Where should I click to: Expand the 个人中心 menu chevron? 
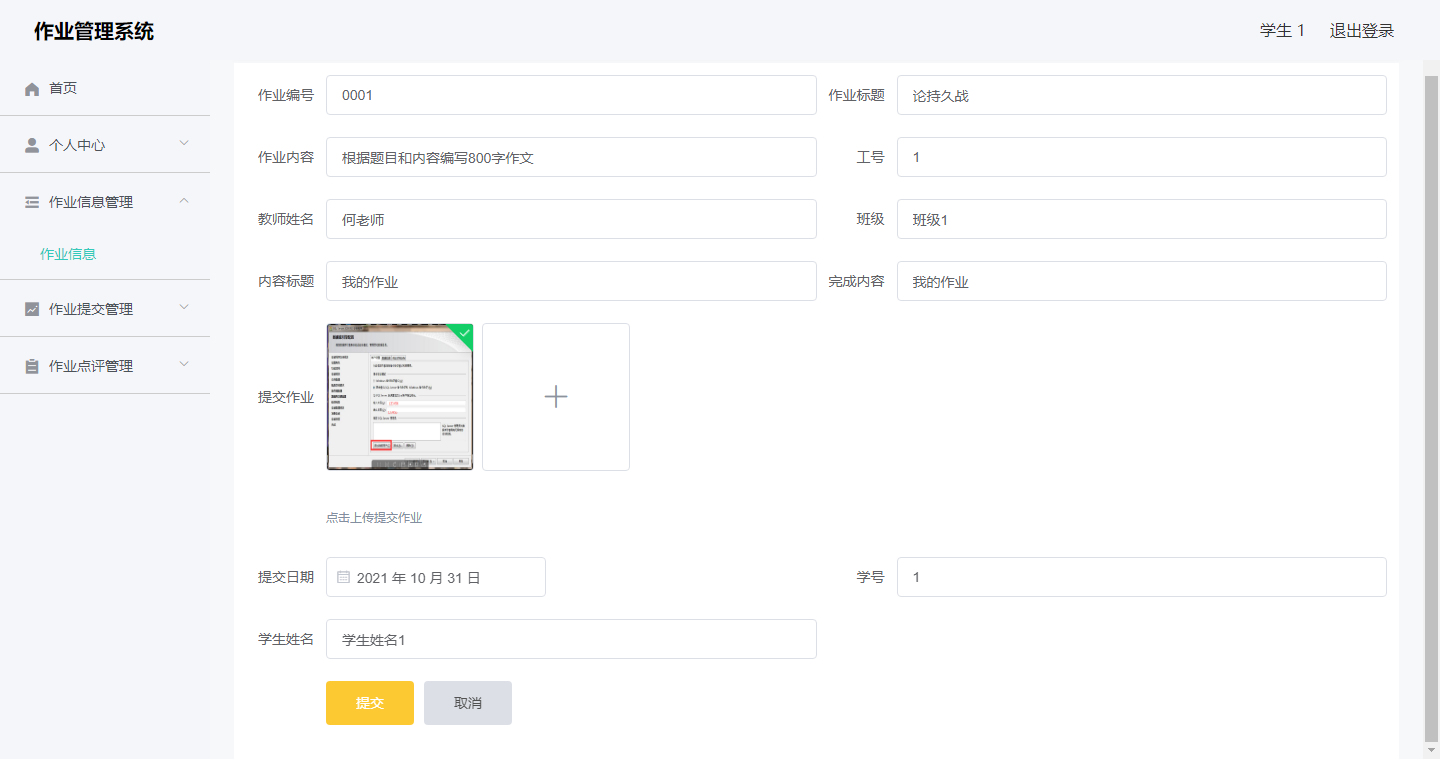click(184, 143)
